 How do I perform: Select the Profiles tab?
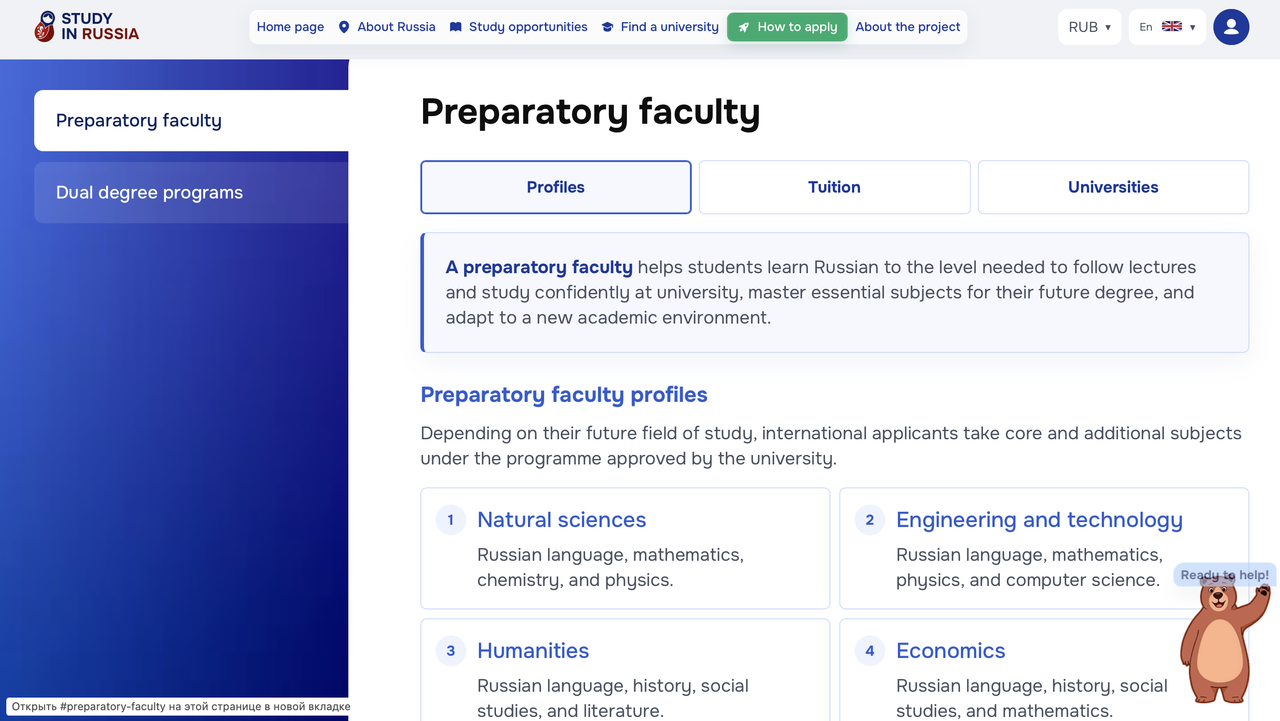(556, 187)
